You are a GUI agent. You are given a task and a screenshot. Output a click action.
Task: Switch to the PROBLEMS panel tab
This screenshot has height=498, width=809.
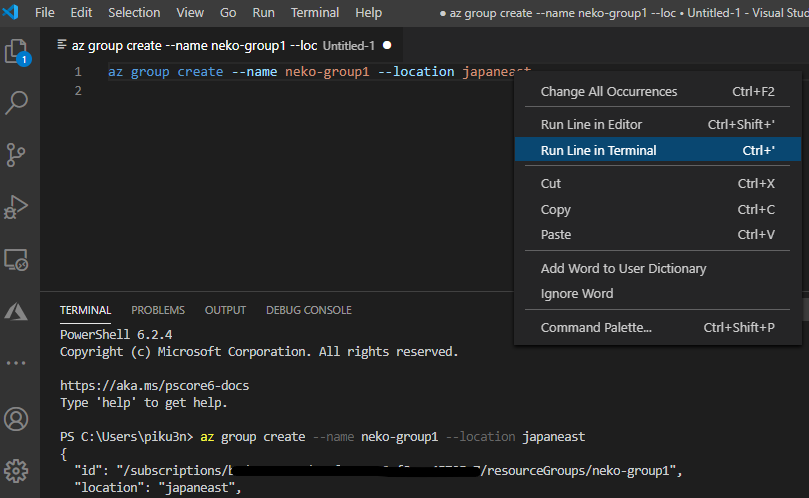point(158,310)
